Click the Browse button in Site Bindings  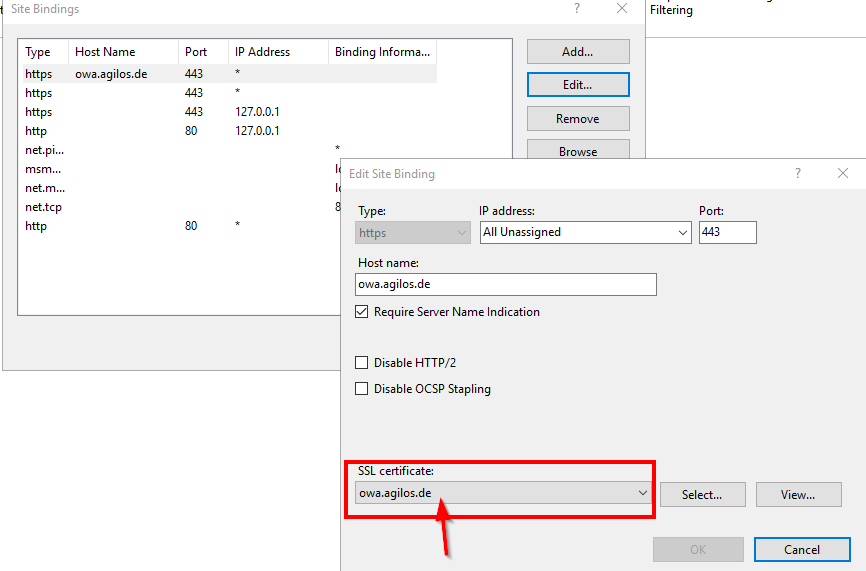pyautogui.click(x=578, y=150)
